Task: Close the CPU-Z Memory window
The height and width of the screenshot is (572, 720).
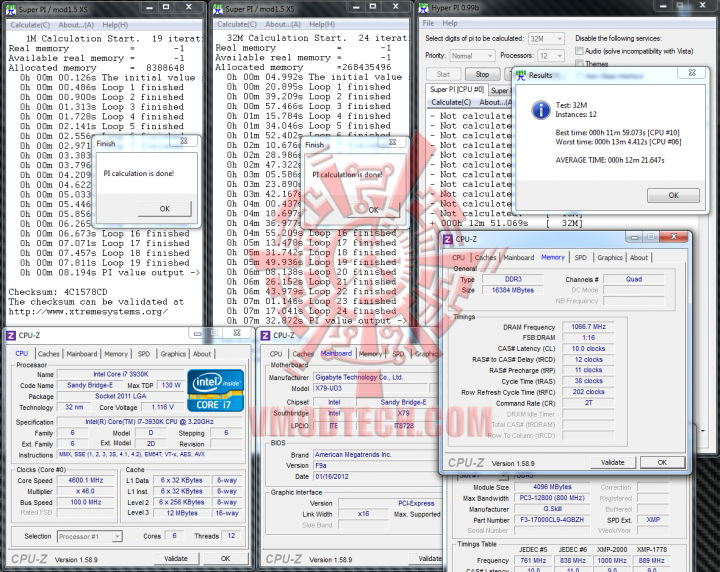Action: pyautogui.click(x=674, y=236)
